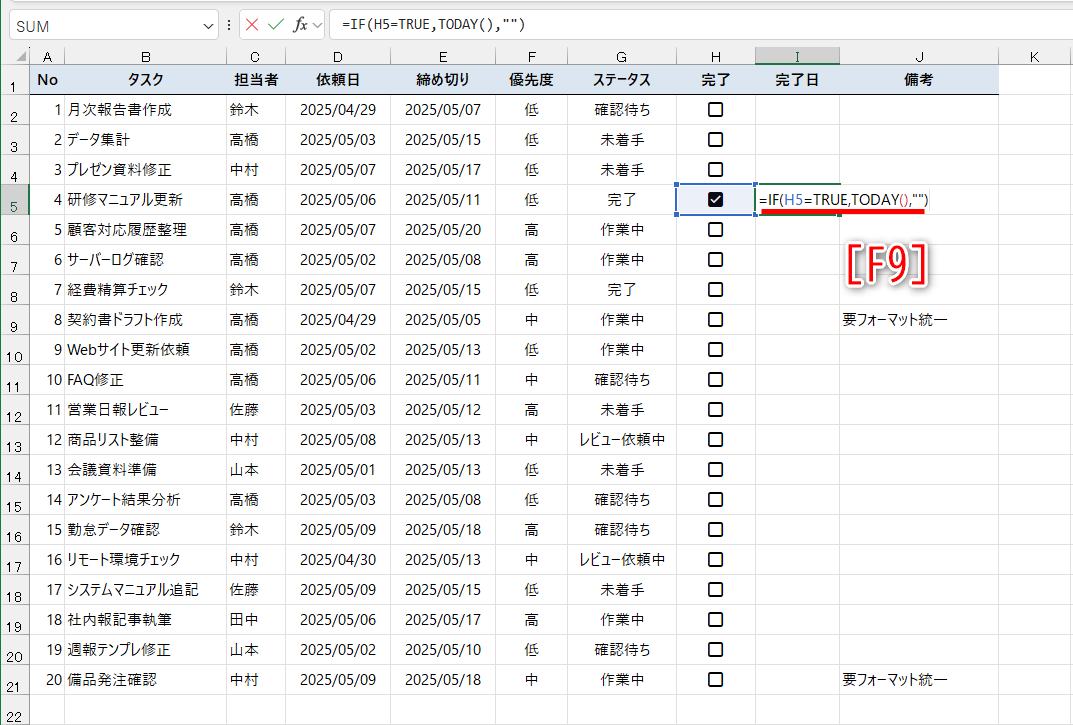1073x725 pixels.
Task: Click the 優先度 header cell
Action: pyautogui.click(x=531, y=79)
